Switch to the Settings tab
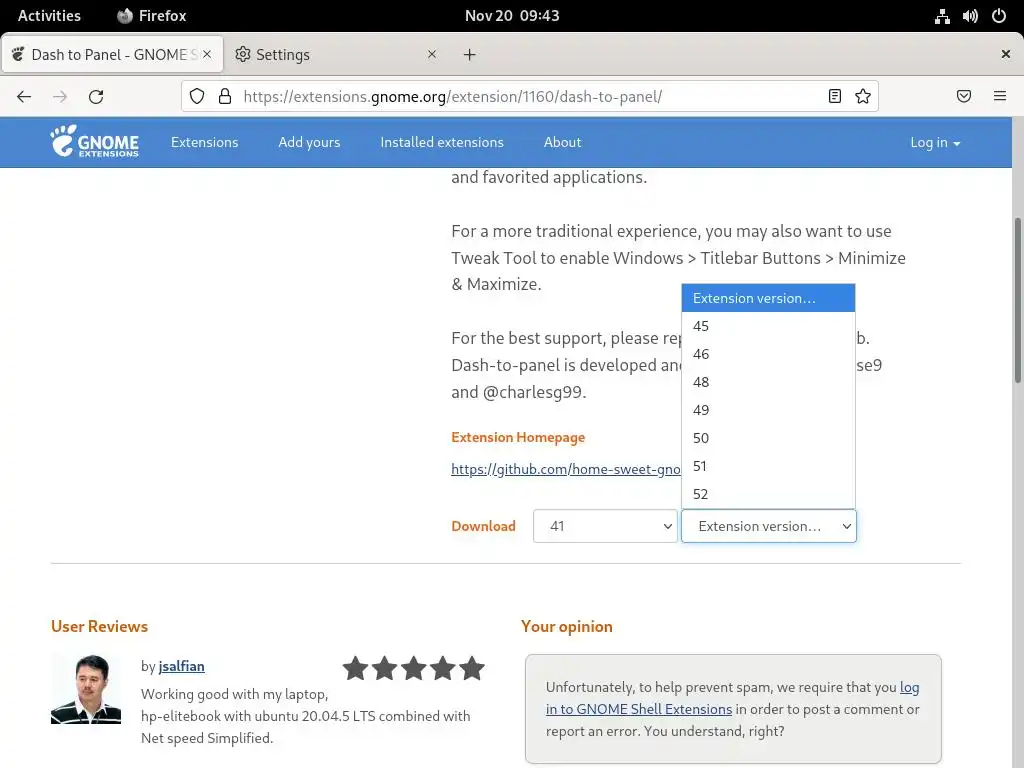The height and width of the screenshot is (768, 1024). click(x=337, y=54)
